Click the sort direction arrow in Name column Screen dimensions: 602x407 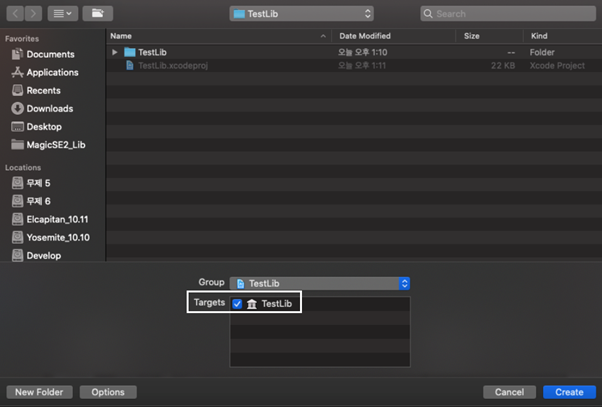pyautogui.click(x=323, y=36)
